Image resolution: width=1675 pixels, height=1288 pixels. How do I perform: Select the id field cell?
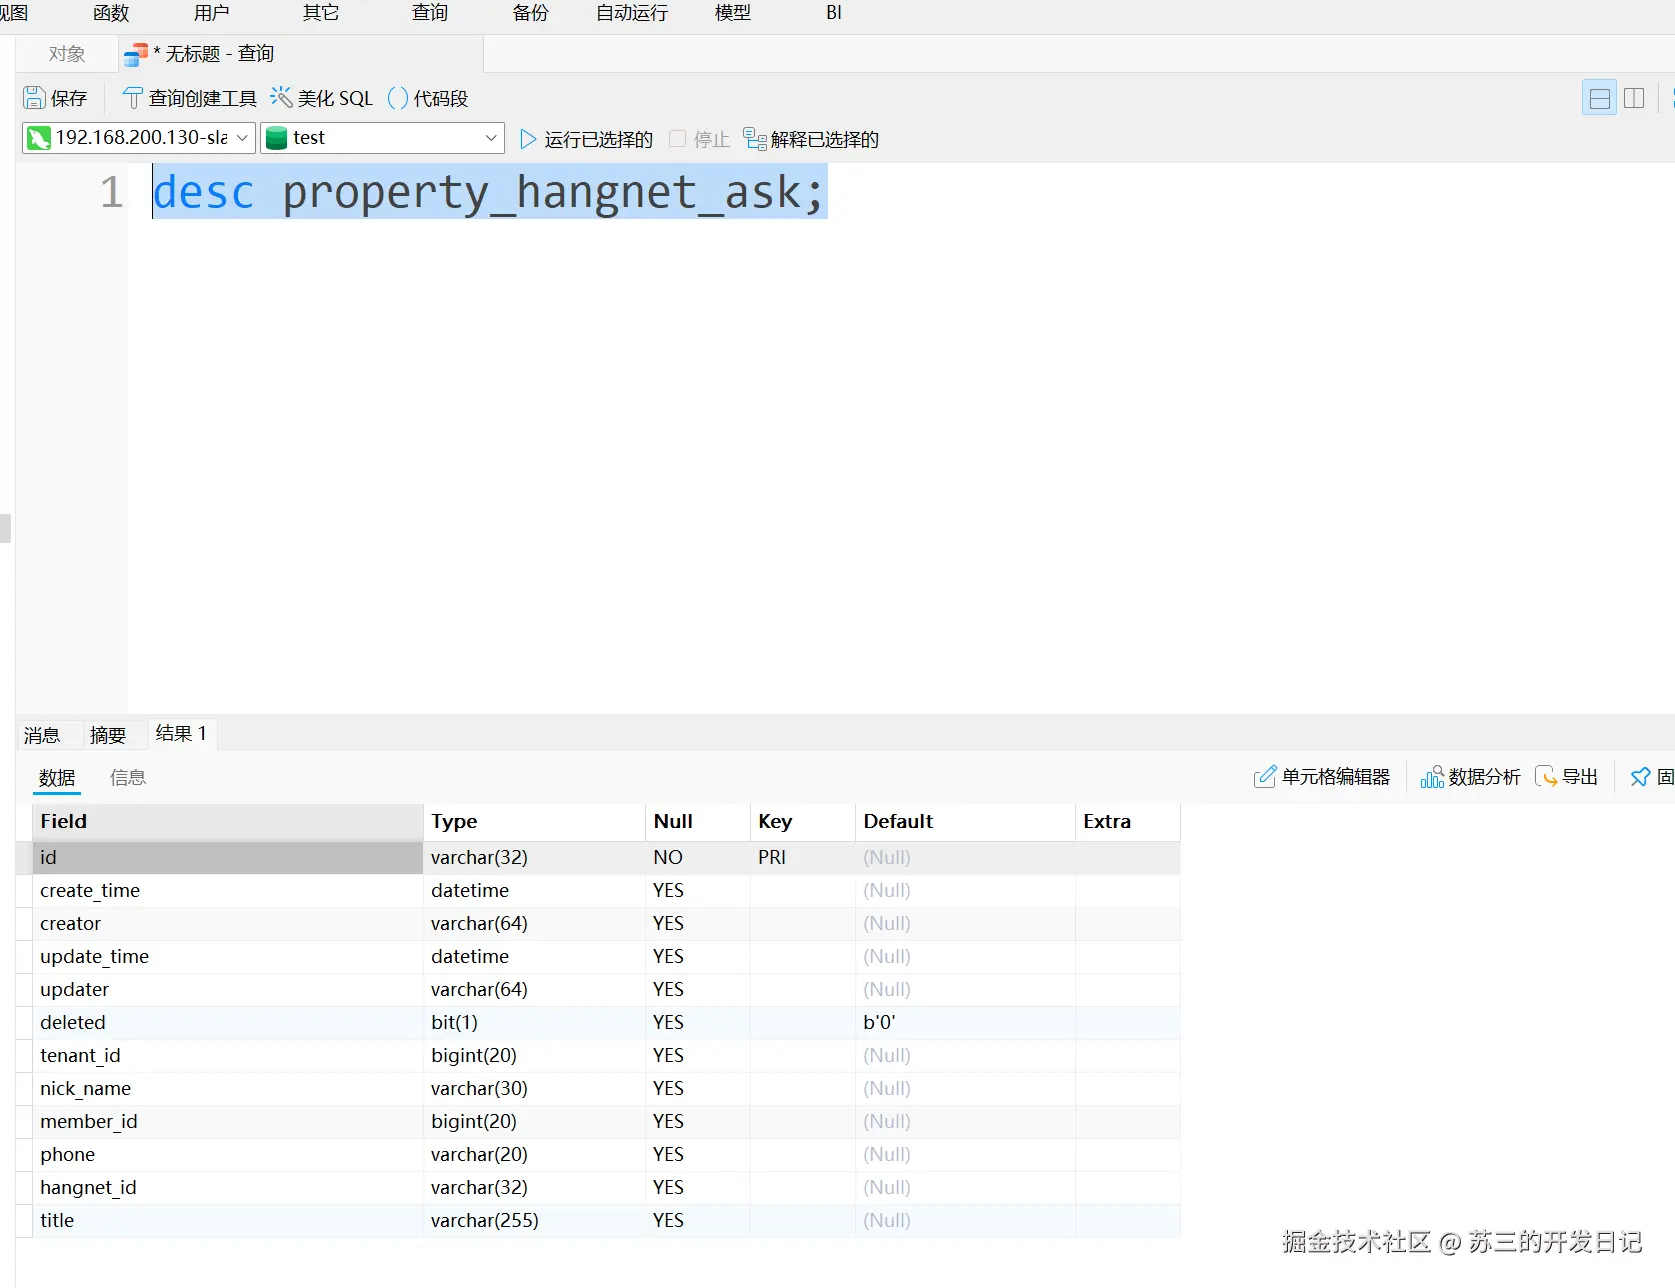(x=227, y=857)
